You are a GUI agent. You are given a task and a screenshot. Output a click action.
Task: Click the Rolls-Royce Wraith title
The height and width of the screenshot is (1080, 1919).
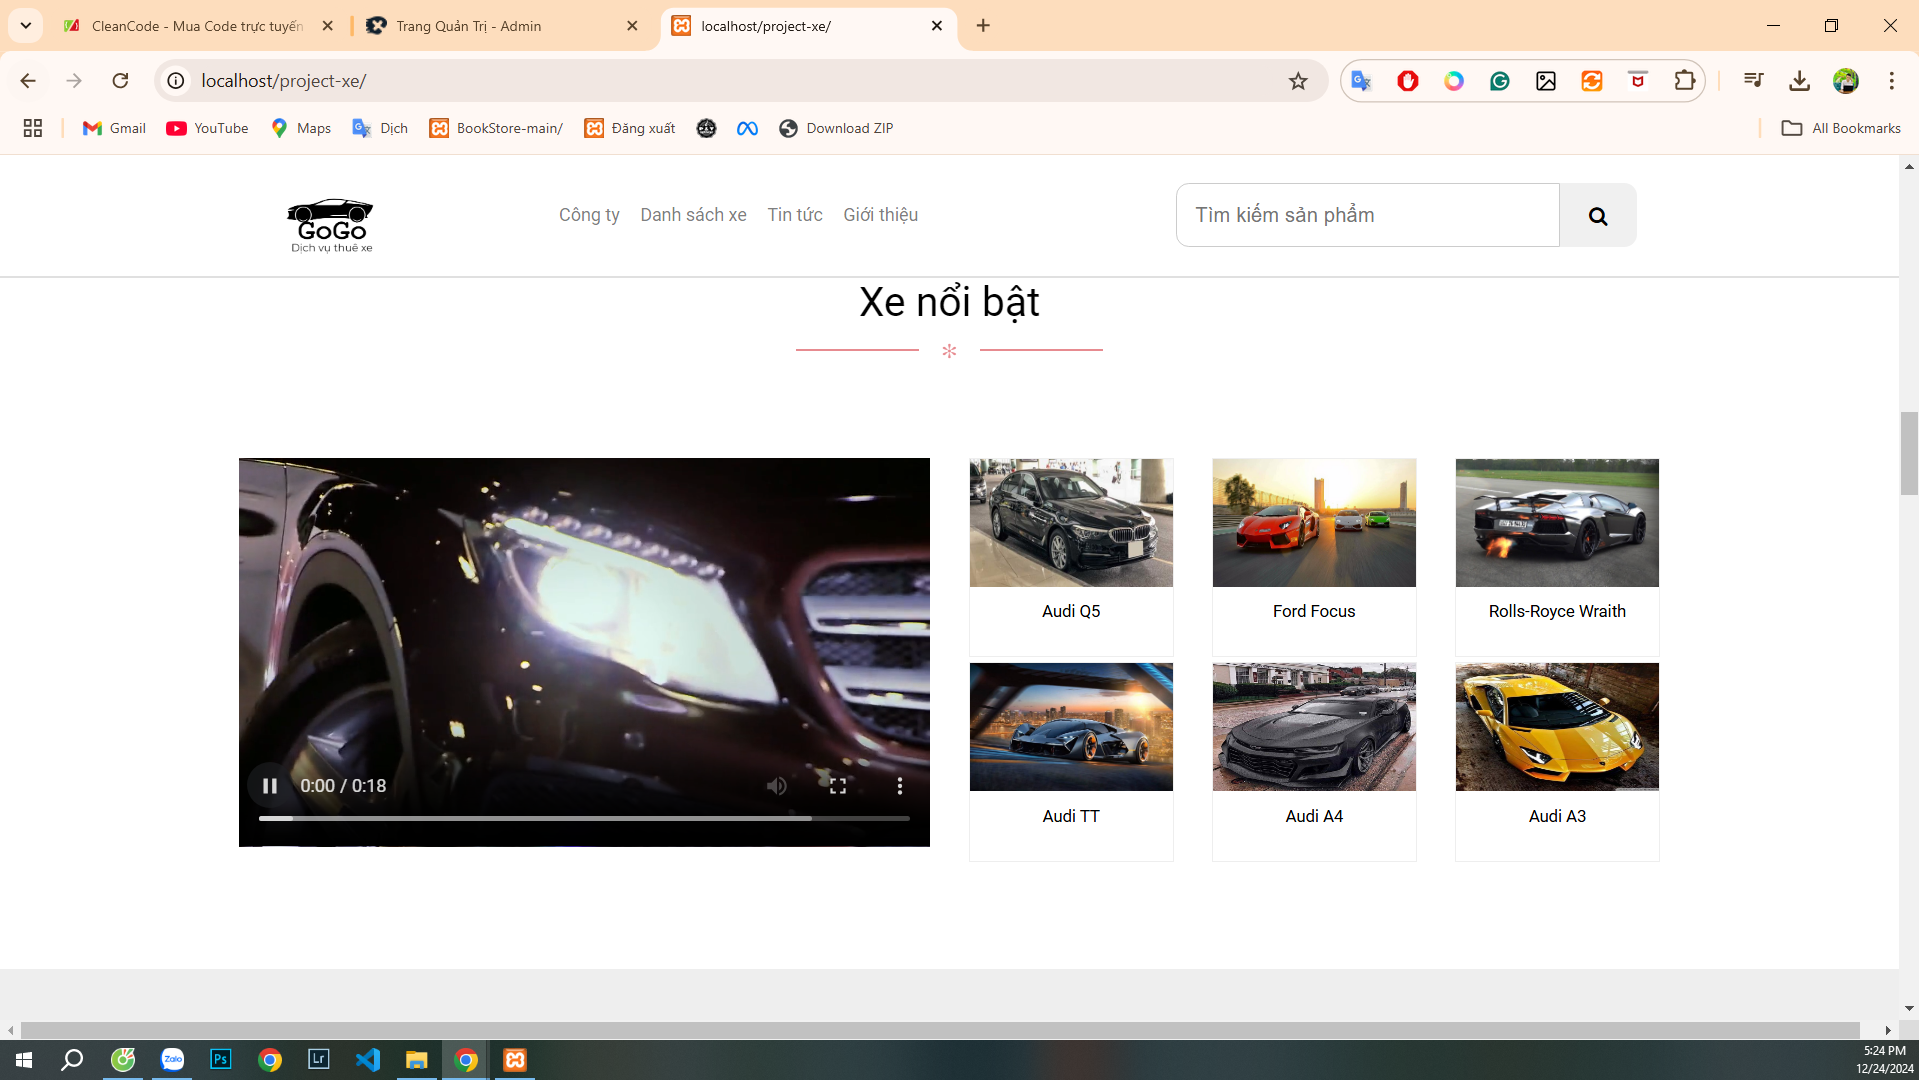[1557, 611]
